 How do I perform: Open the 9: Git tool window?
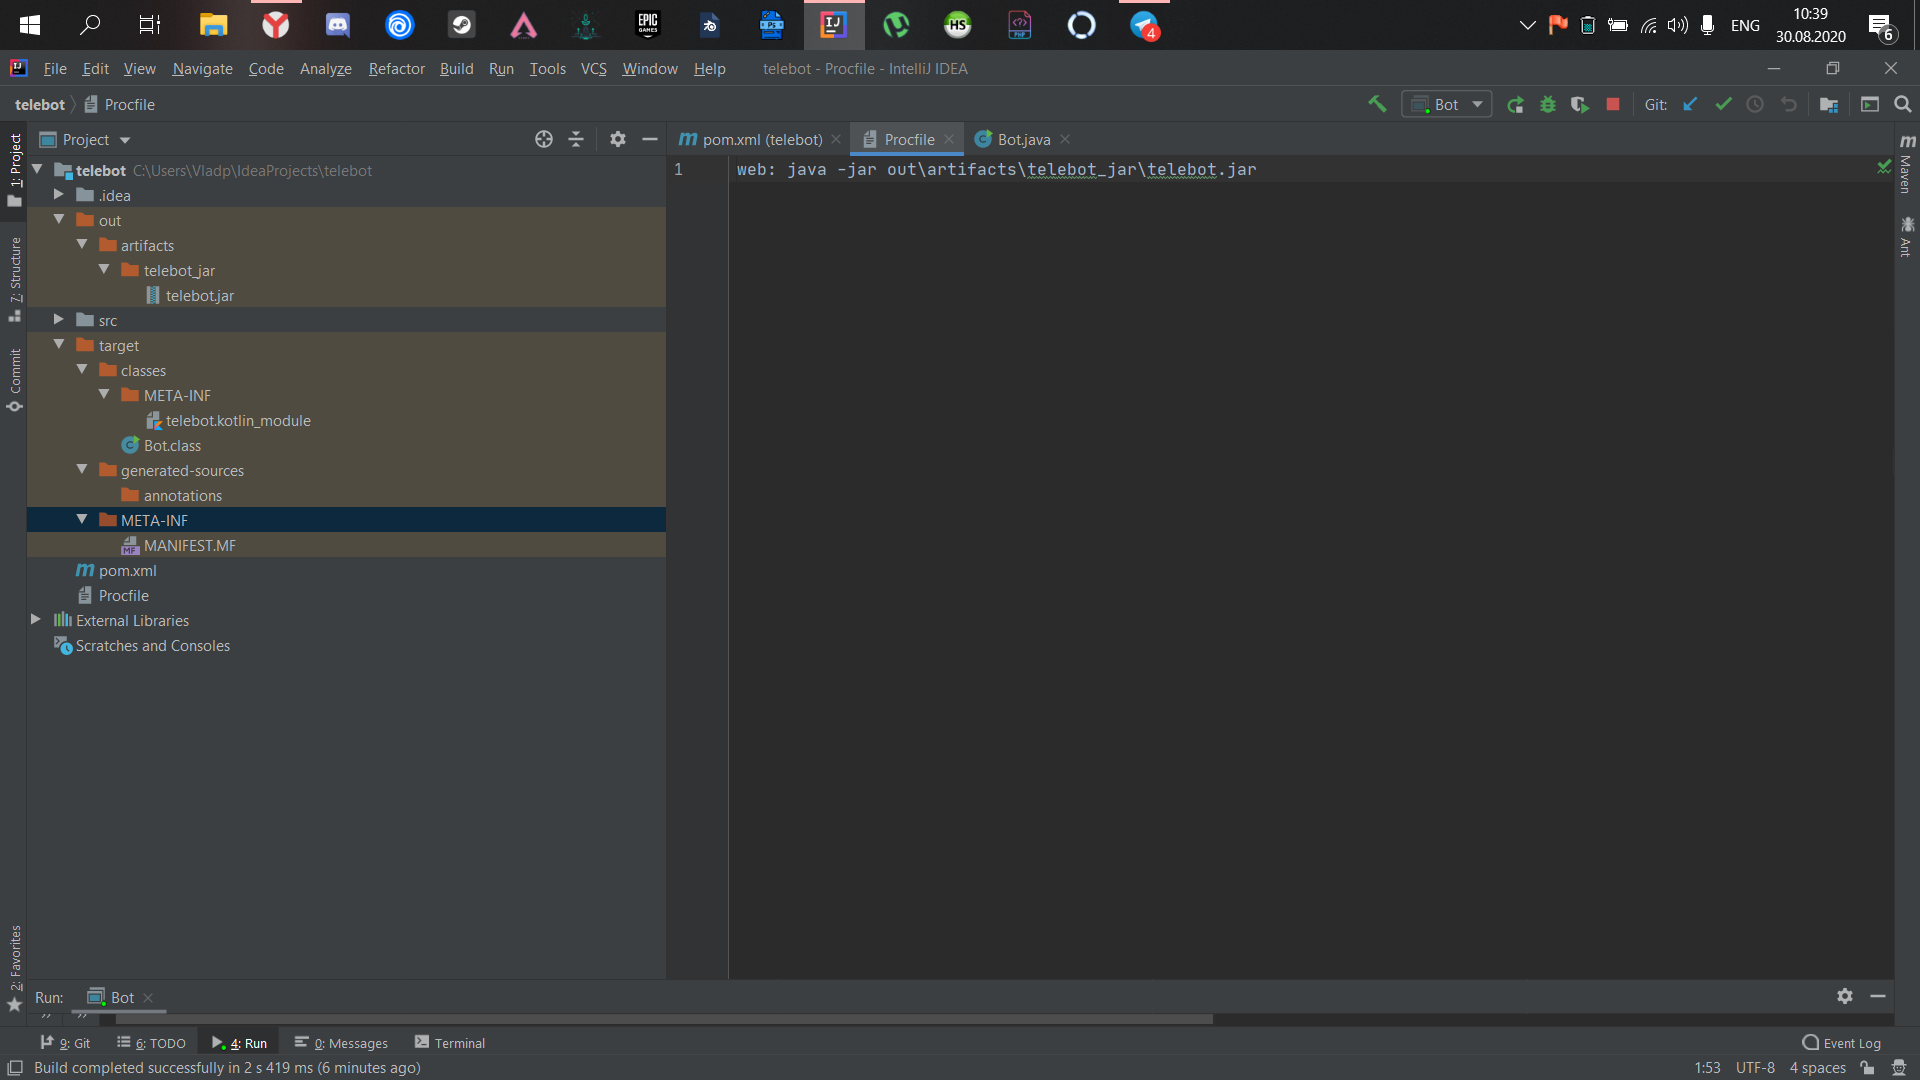65,1042
